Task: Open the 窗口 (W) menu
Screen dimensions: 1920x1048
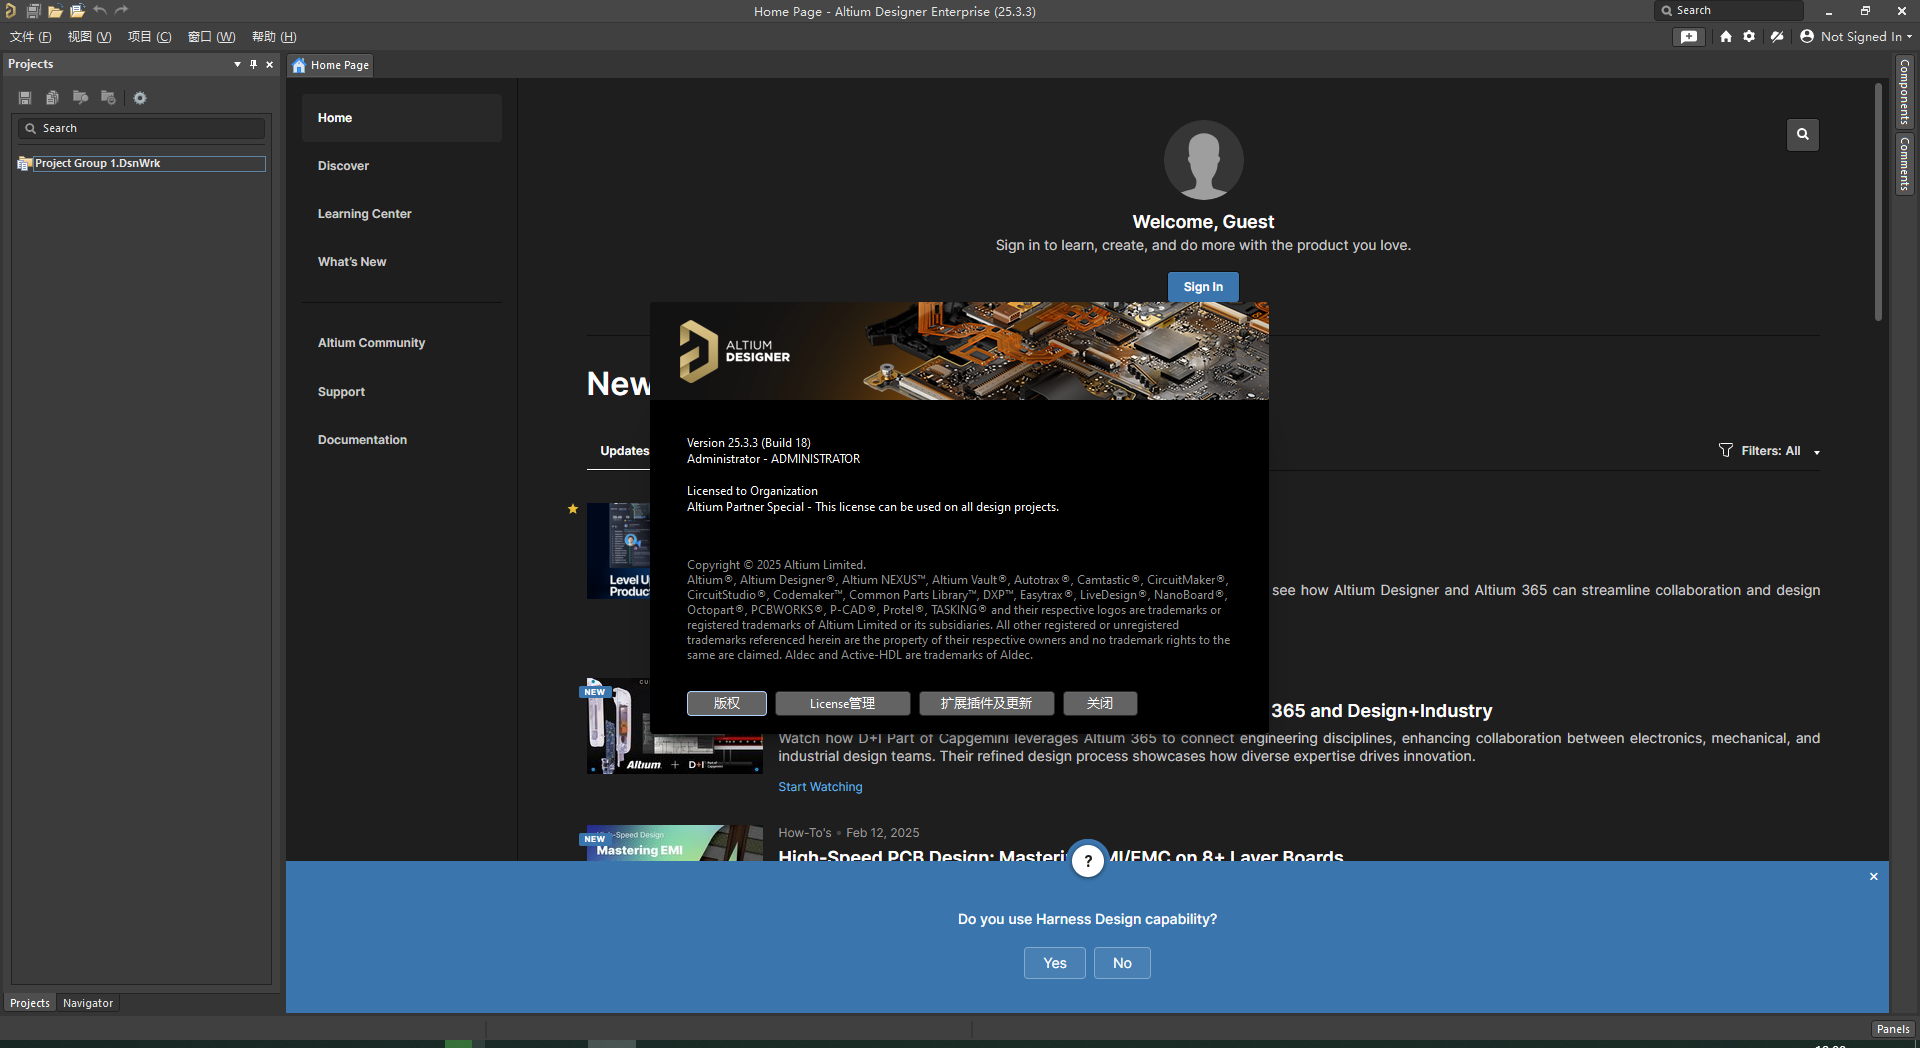Action: tap(211, 37)
